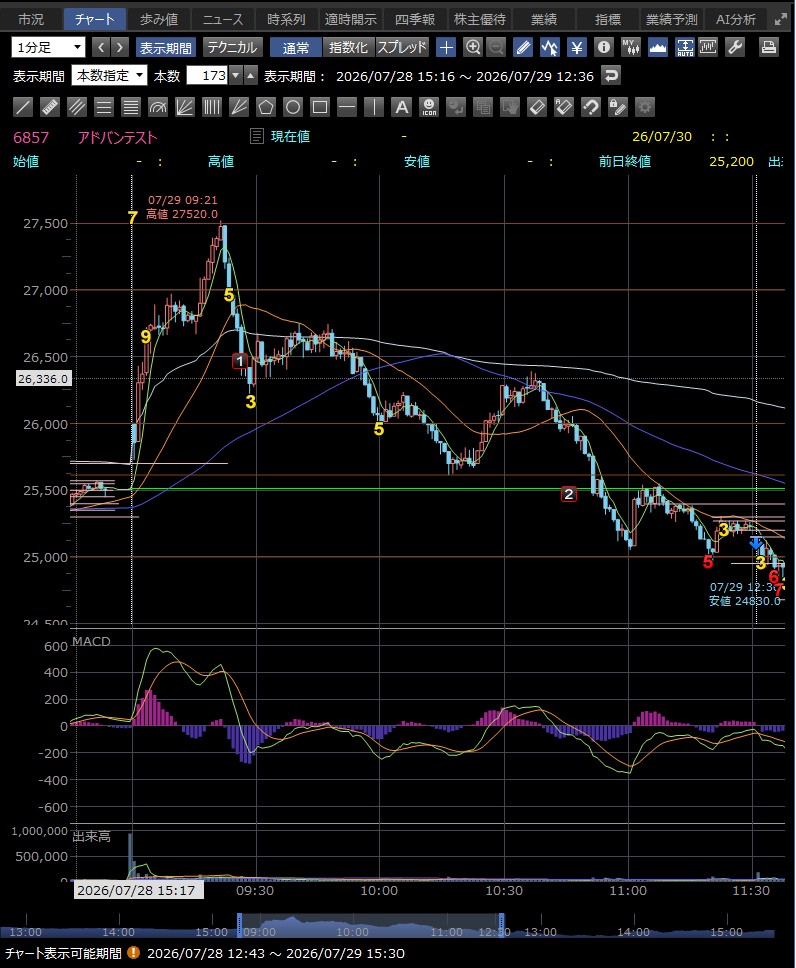Click the info circle icon
The image size is (796, 968).
coord(604,47)
